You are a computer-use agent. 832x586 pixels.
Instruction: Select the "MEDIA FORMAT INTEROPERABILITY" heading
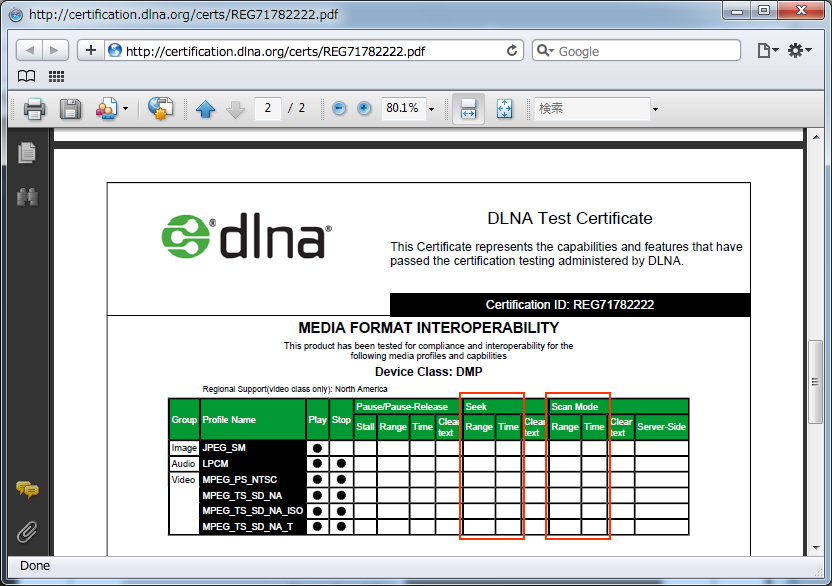(429, 328)
